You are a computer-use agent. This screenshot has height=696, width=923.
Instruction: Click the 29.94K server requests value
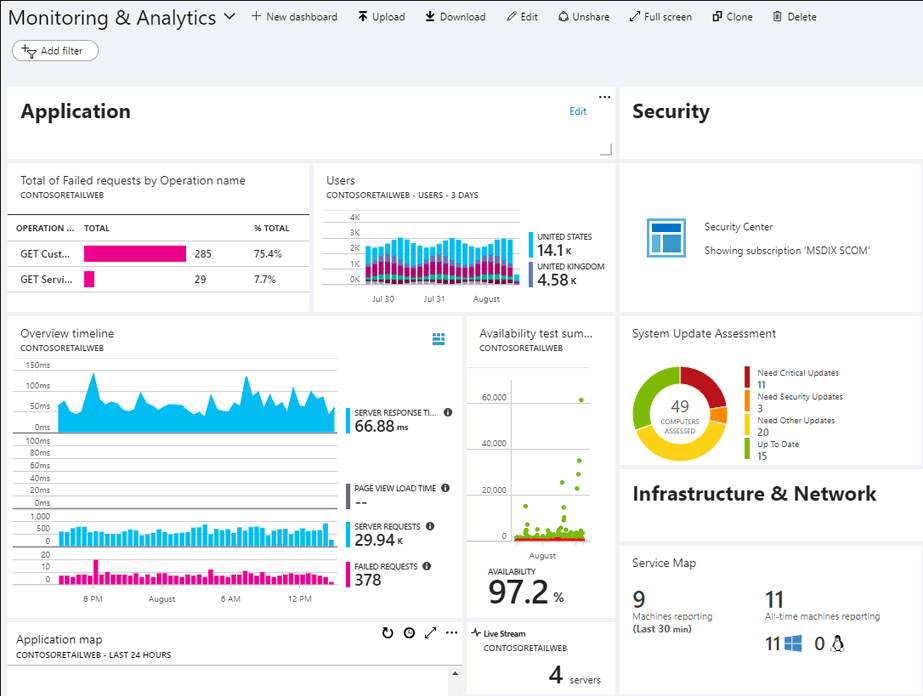pos(379,540)
